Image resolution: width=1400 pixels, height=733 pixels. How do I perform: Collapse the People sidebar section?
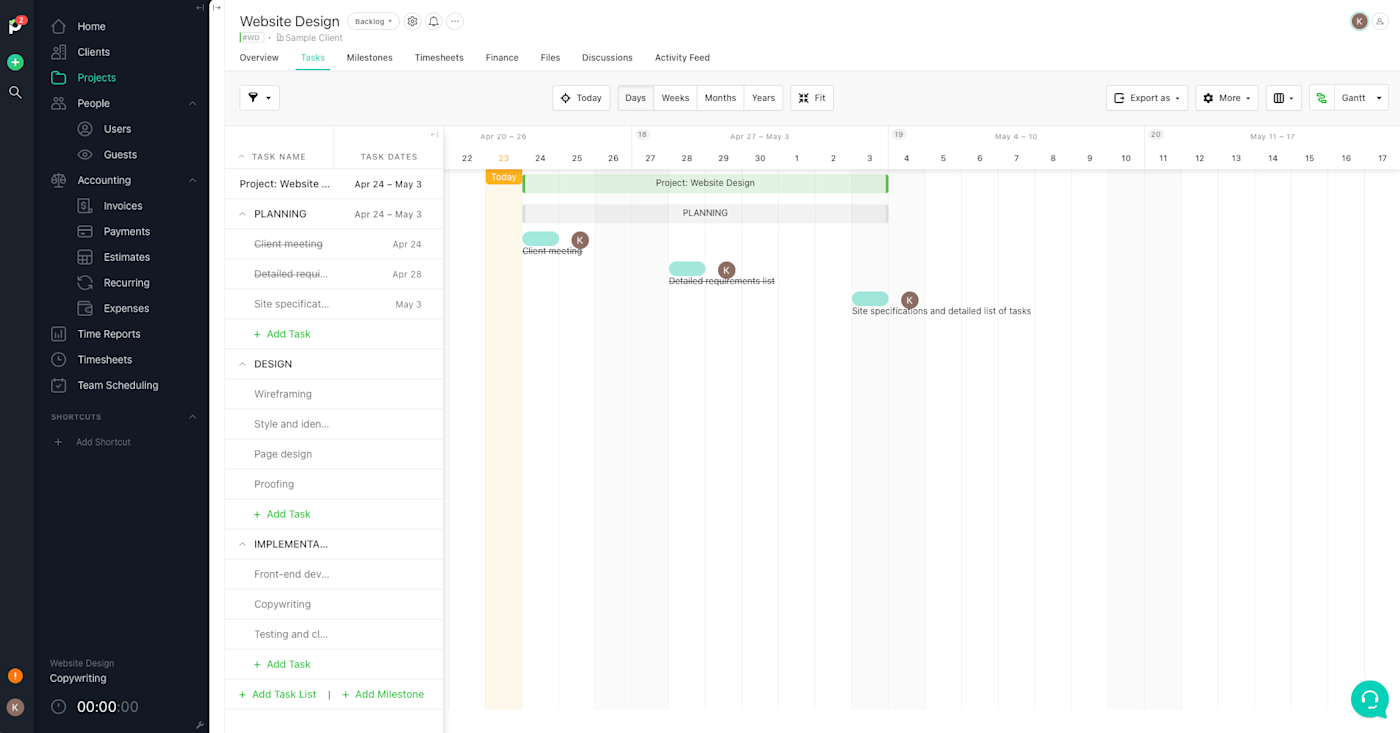click(193, 103)
